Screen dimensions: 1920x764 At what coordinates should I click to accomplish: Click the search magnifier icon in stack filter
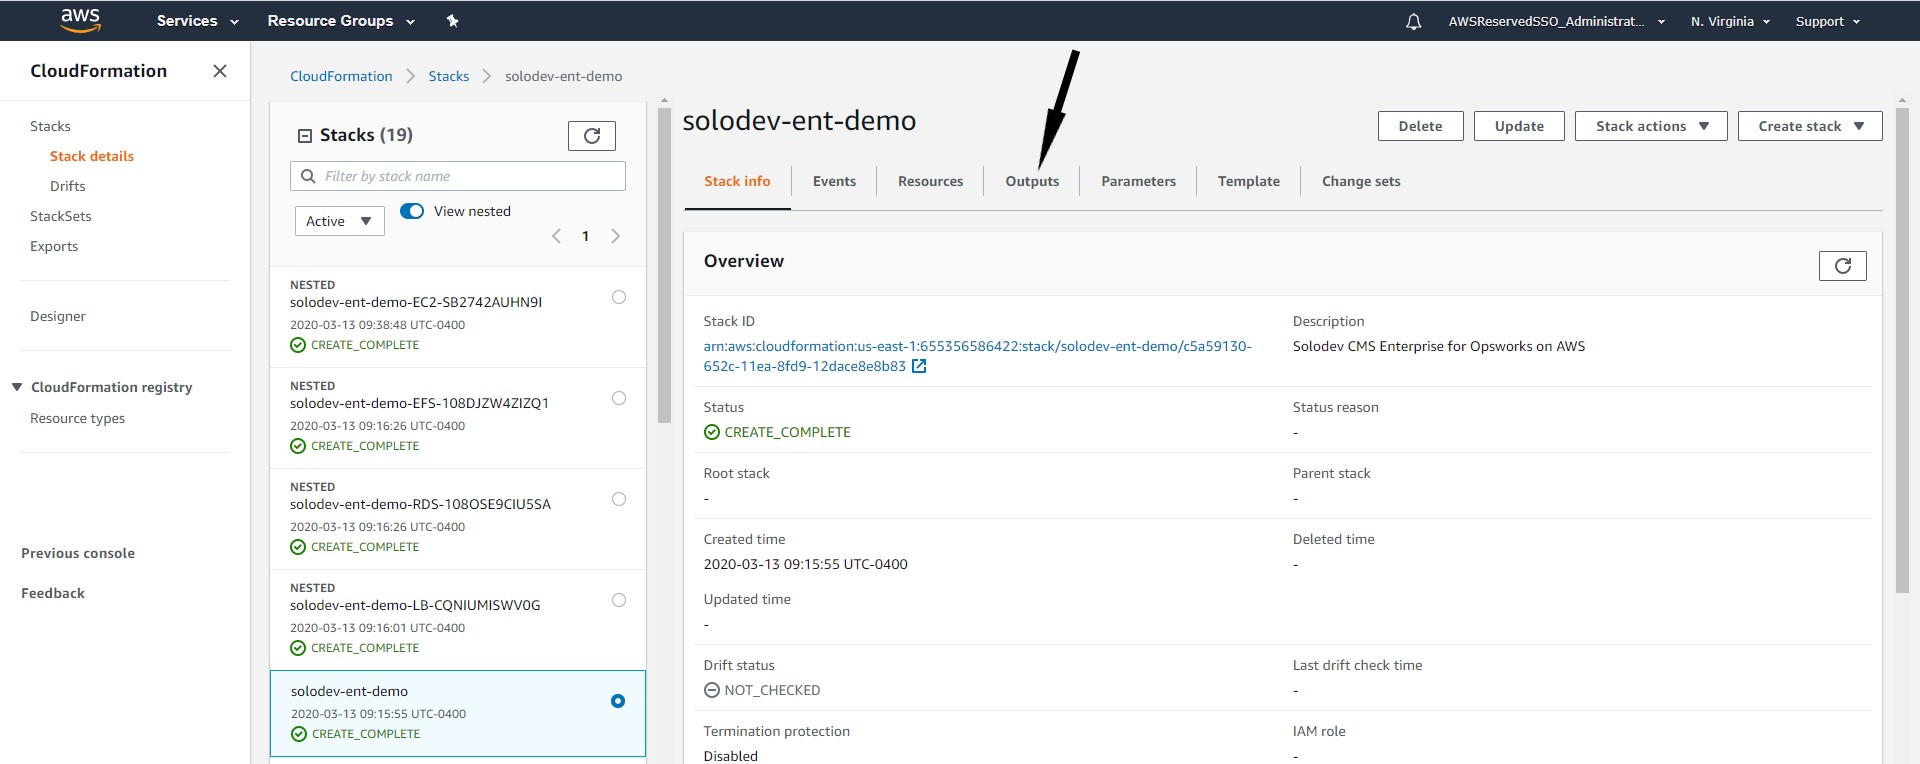tap(308, 176)
